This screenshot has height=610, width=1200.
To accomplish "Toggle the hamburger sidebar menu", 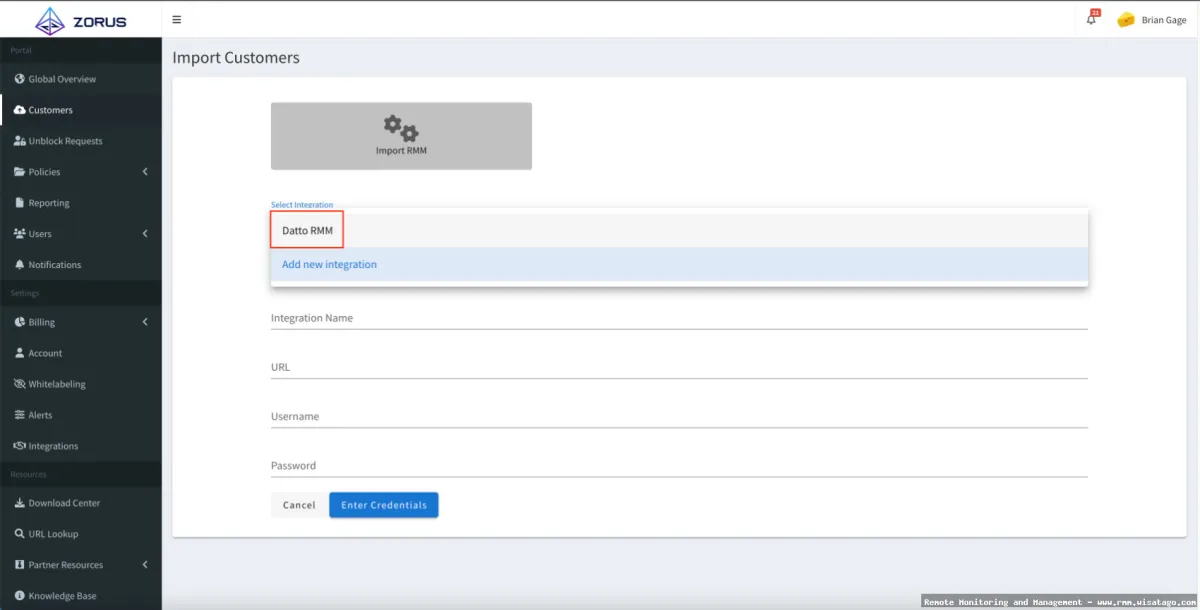I will coord(177,19).
